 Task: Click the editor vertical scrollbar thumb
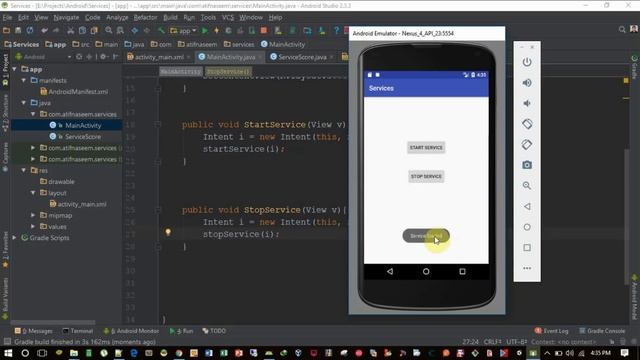pyautogui.click(x=627, y=216)
